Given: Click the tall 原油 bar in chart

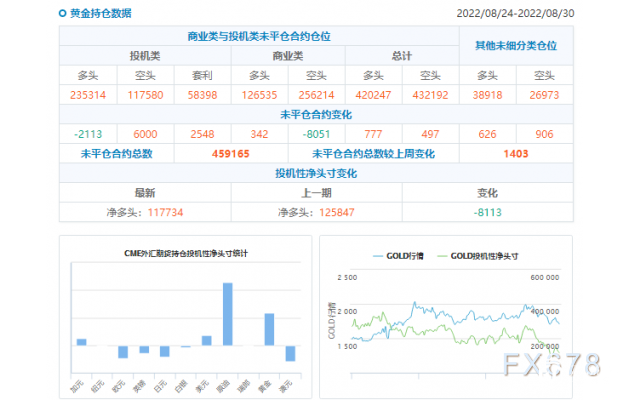Looking at the screenshot, I should [x=228, y=314].
